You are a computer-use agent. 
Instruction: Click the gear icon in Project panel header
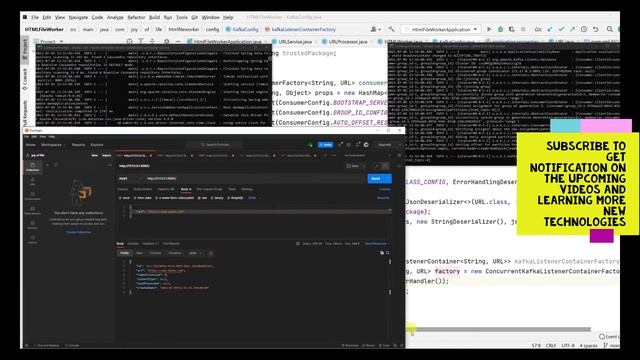(167, 41)
